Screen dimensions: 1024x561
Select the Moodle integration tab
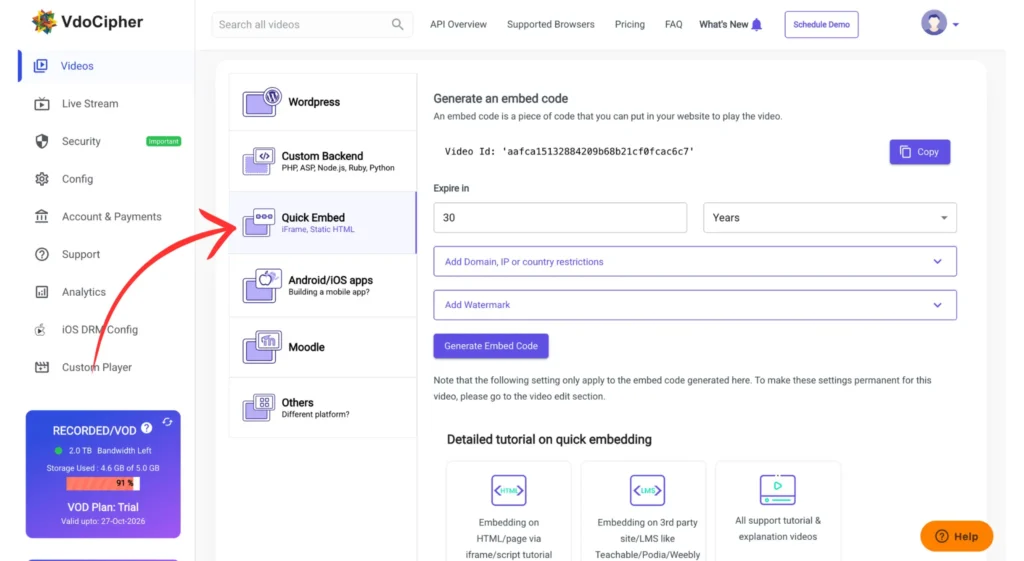coord(323,347)
